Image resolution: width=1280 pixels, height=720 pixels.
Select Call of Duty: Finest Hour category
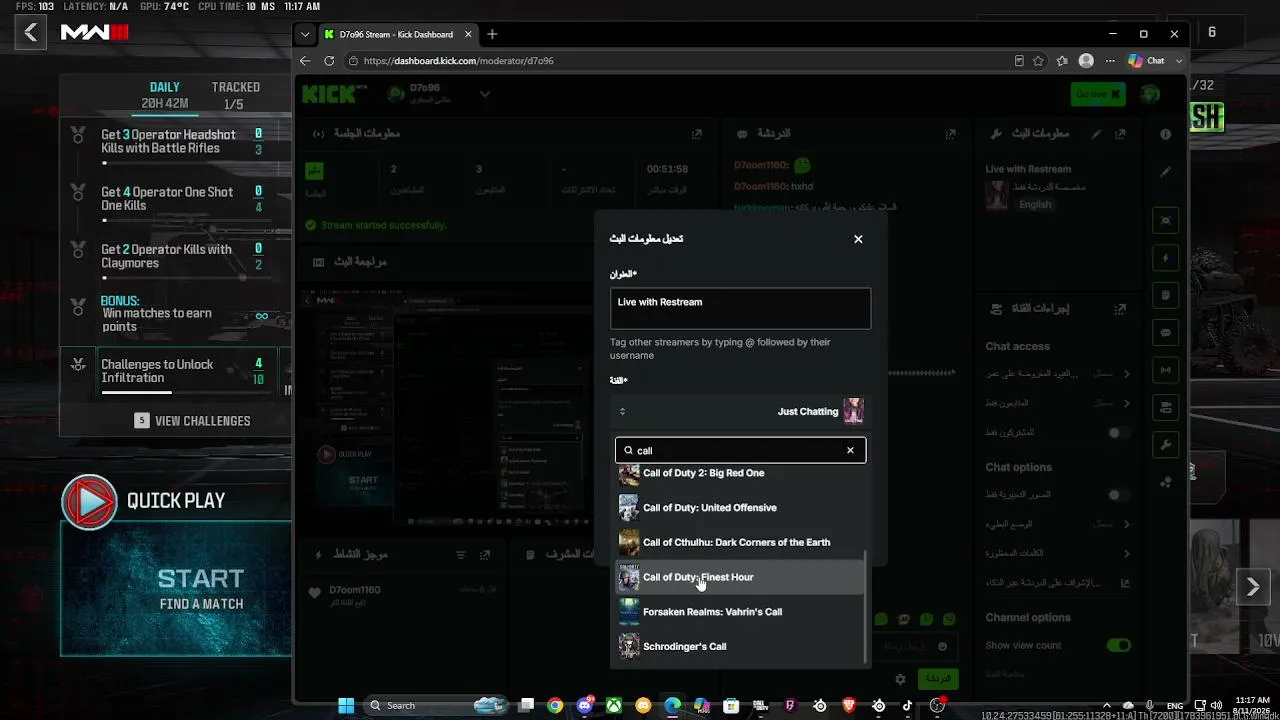coord(740,577)
